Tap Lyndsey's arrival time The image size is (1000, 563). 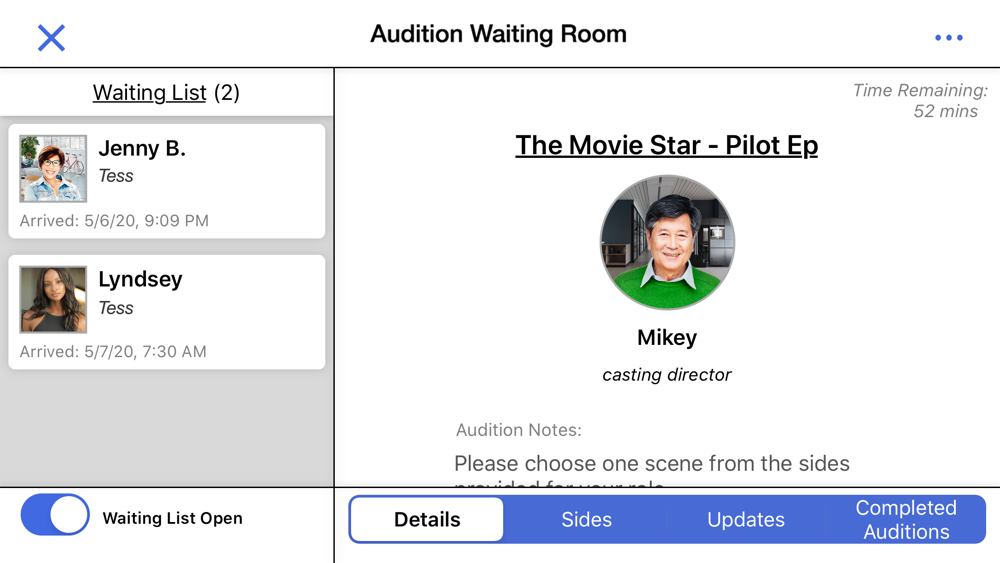coord(113,352)
